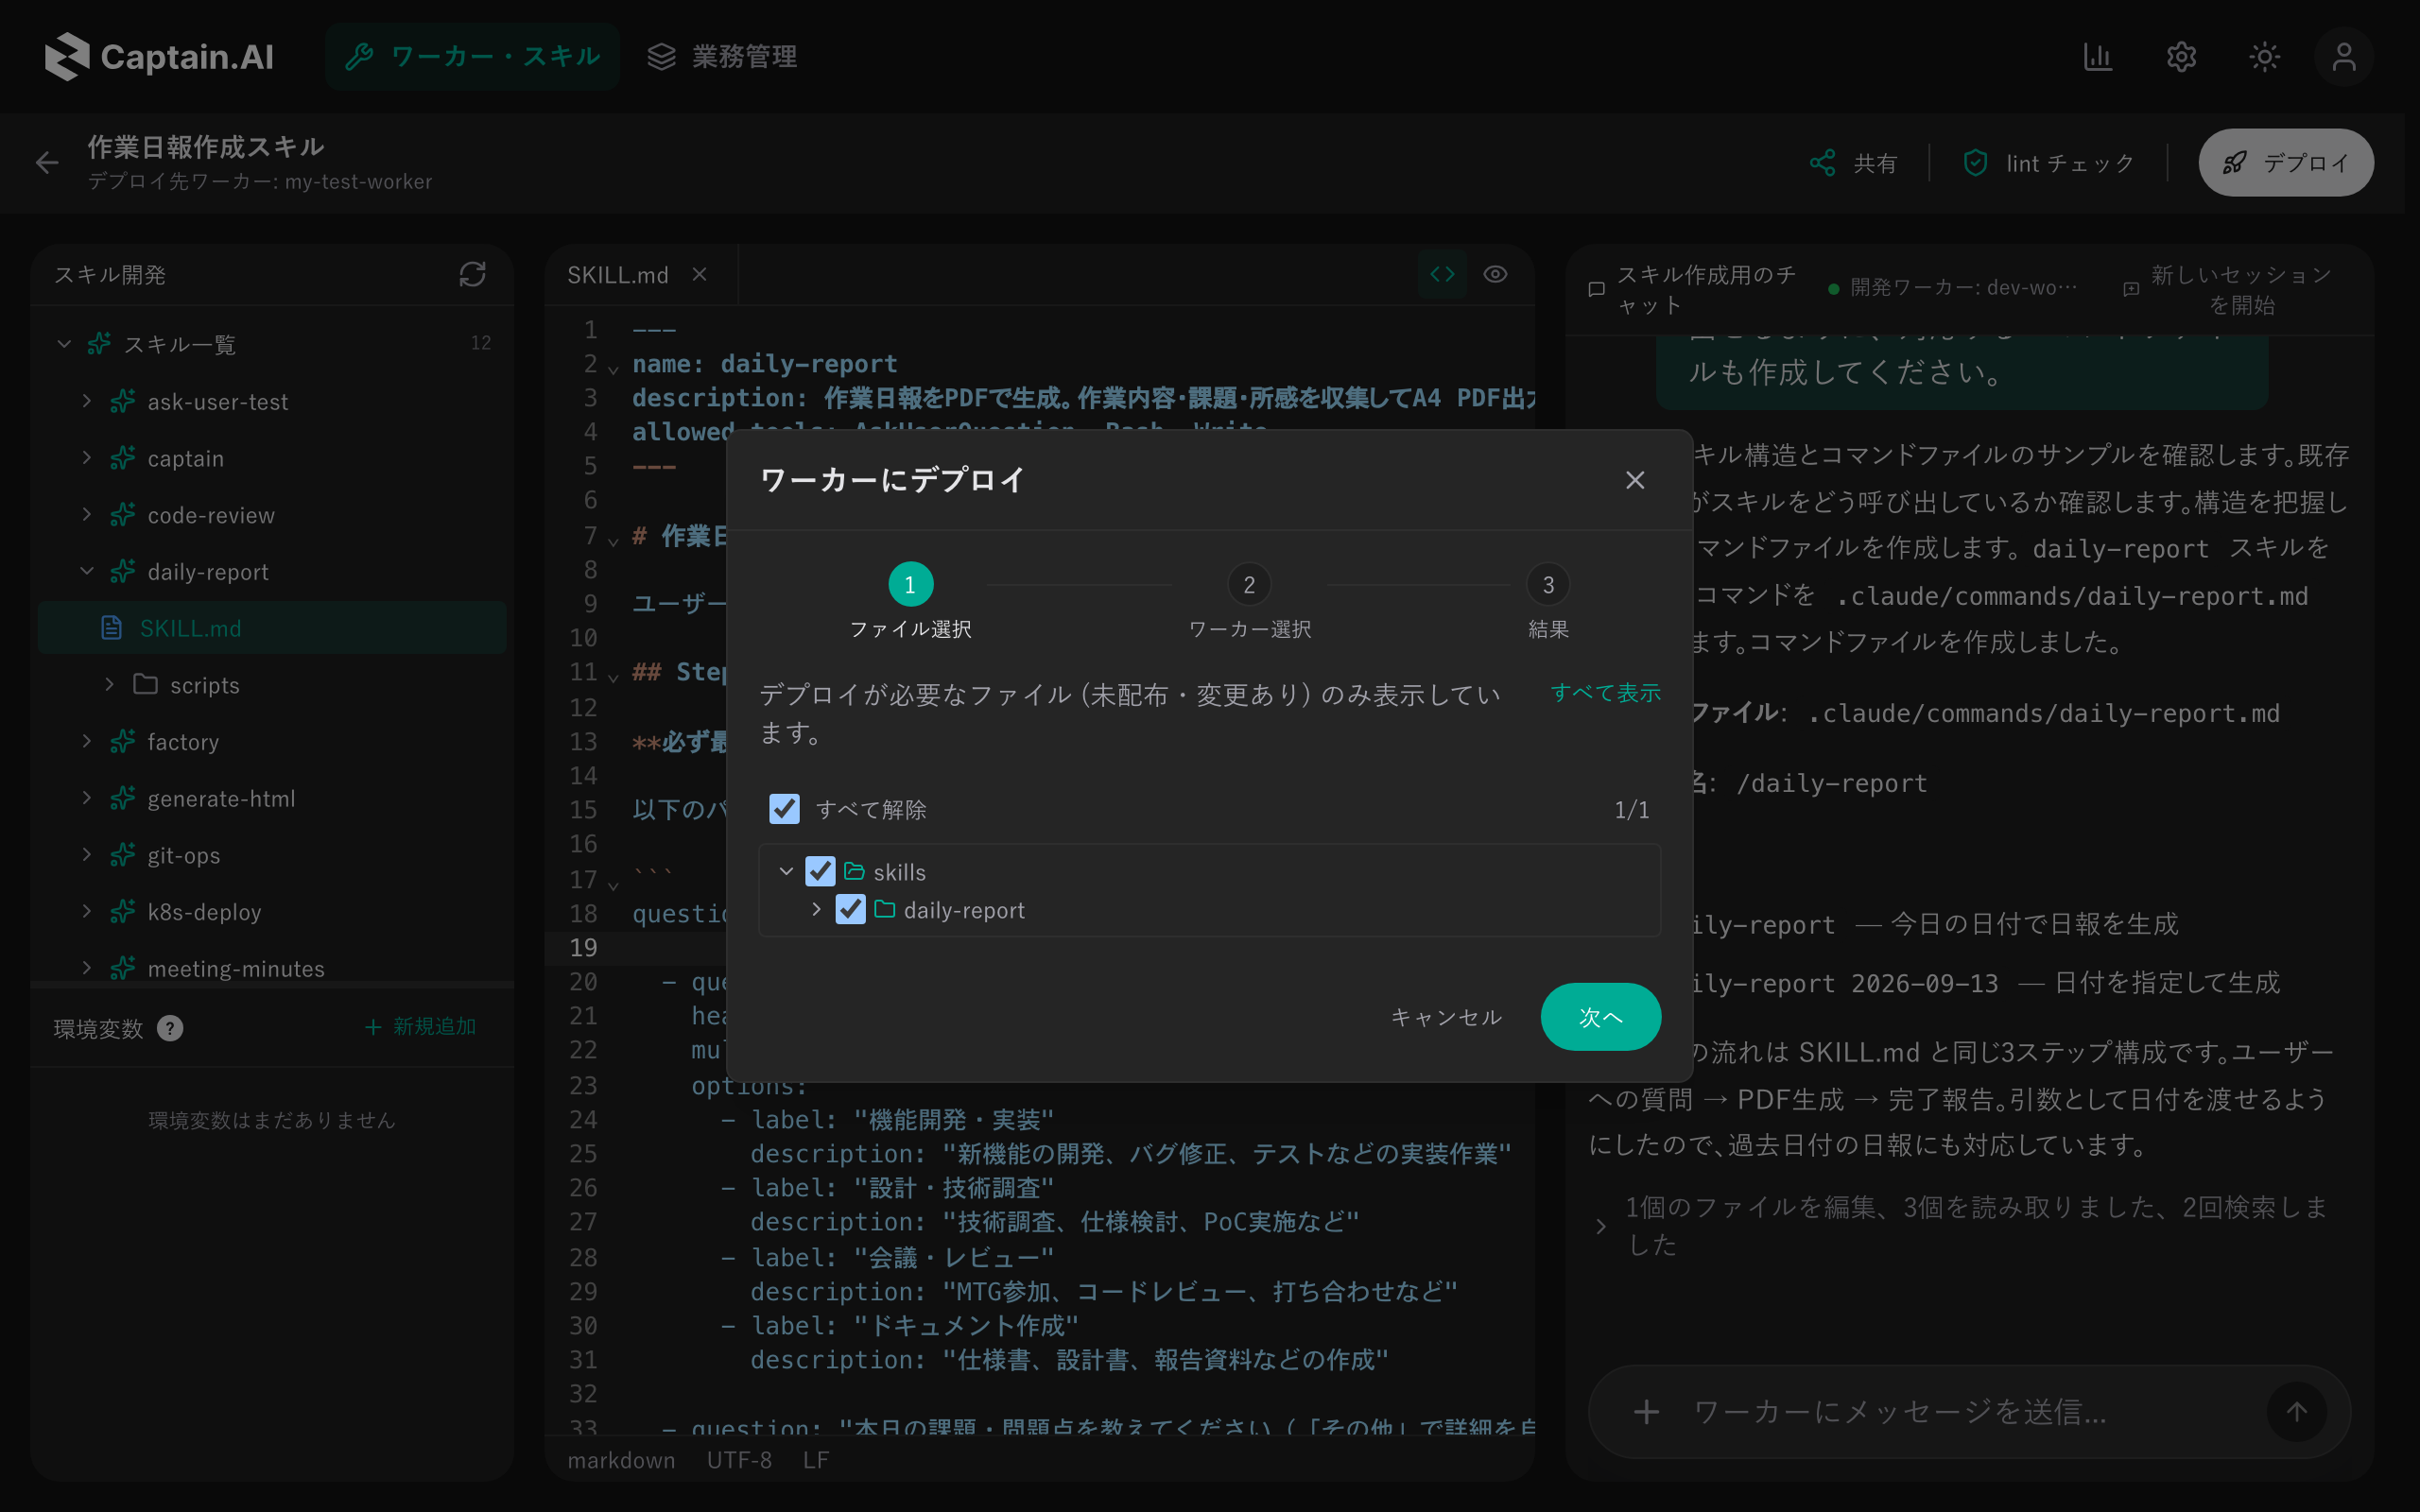Fold line 2 in editor gutter

pos(613,370)
